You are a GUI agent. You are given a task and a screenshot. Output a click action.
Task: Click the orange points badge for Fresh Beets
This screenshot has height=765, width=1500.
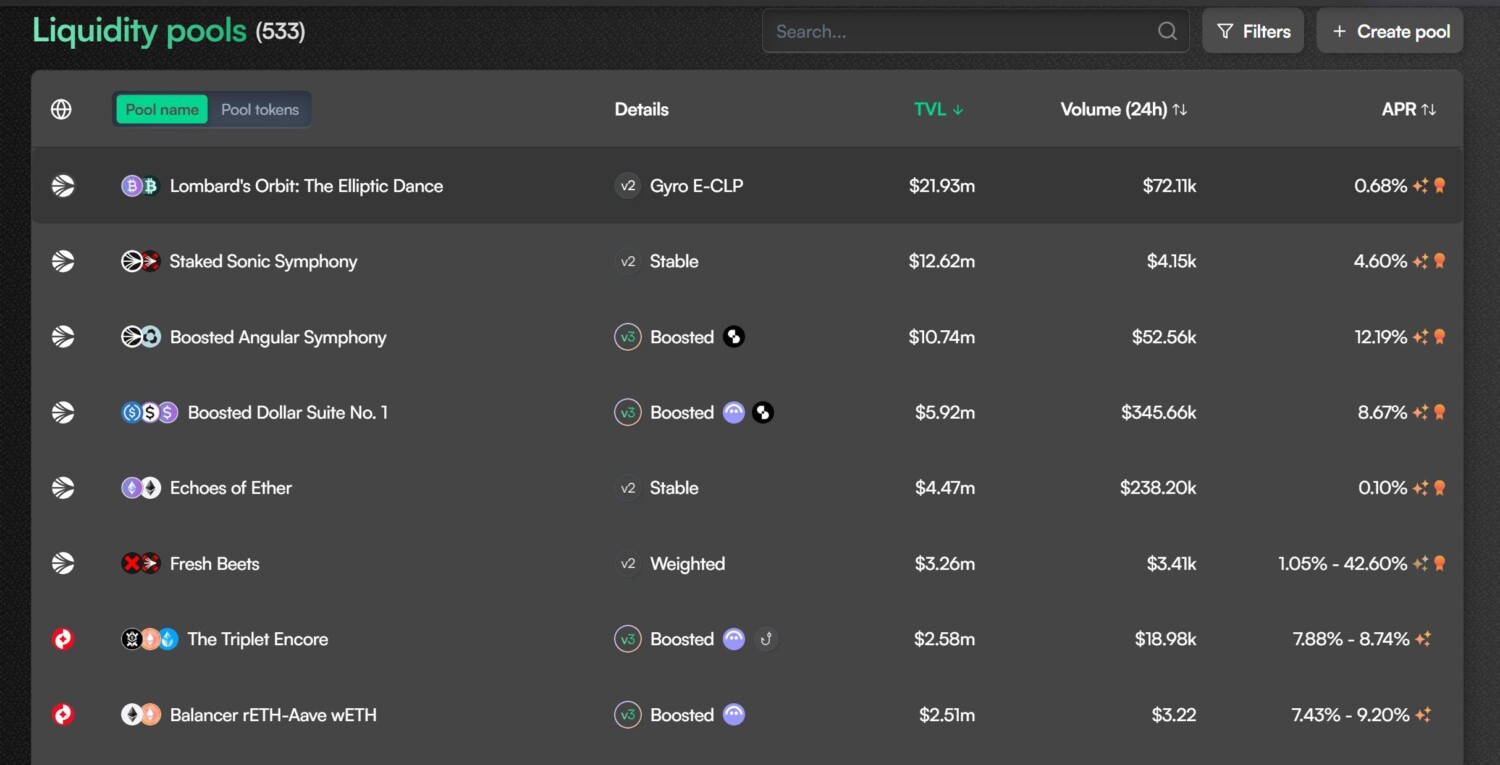tap(1440, 564)
